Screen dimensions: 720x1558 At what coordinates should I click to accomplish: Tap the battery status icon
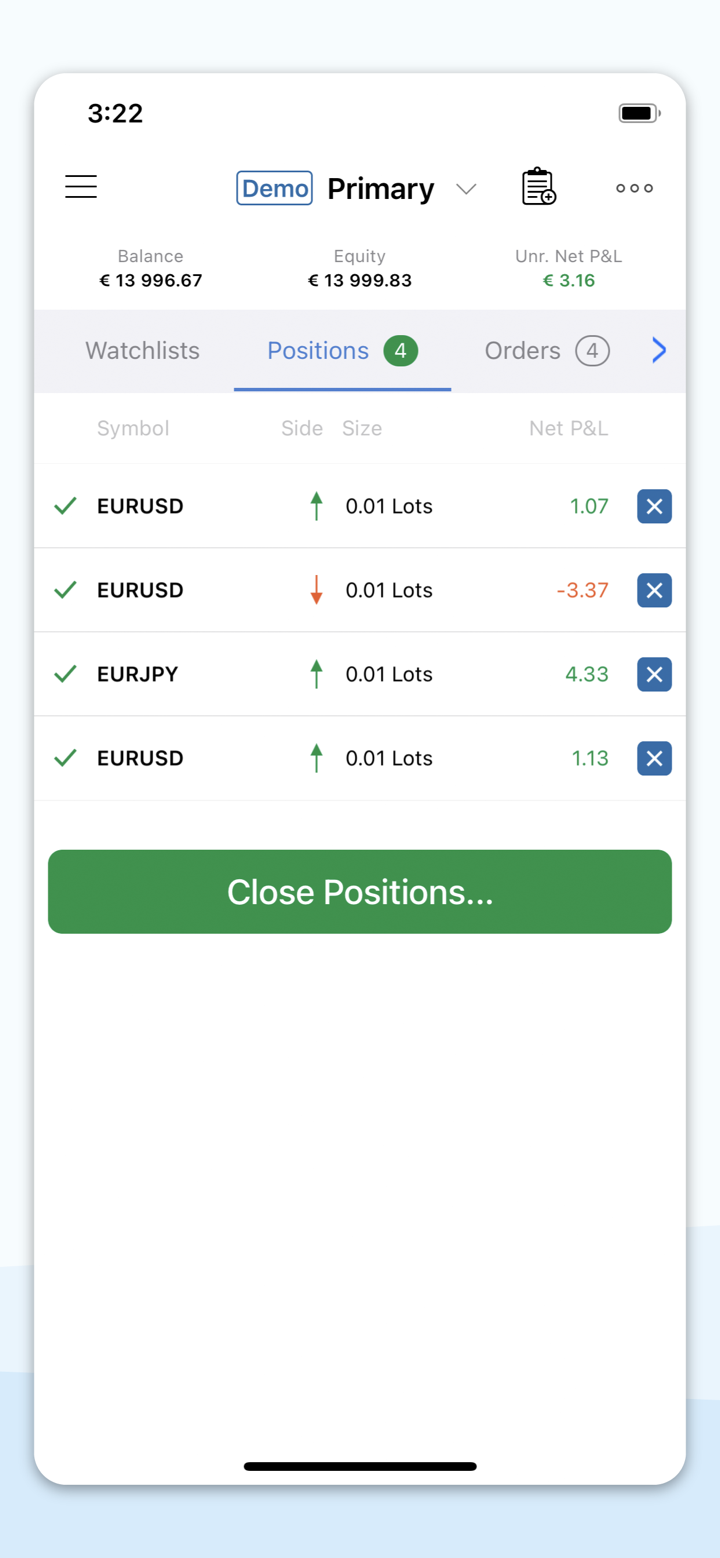(x=639, y=113)
